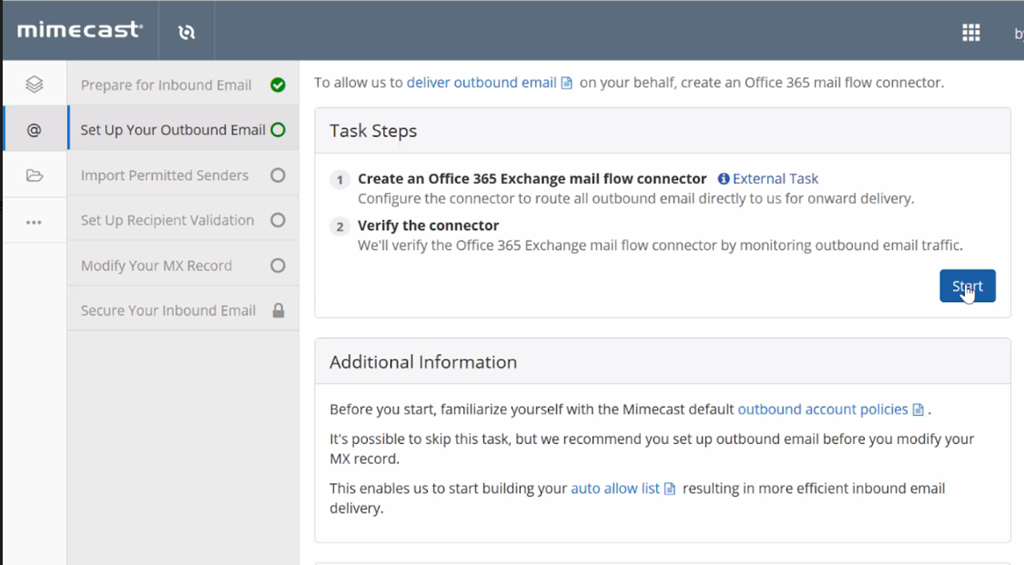Click the Task Steps heading
Viewport: 1024px width, 565px height.
click(x=373, y=131)
